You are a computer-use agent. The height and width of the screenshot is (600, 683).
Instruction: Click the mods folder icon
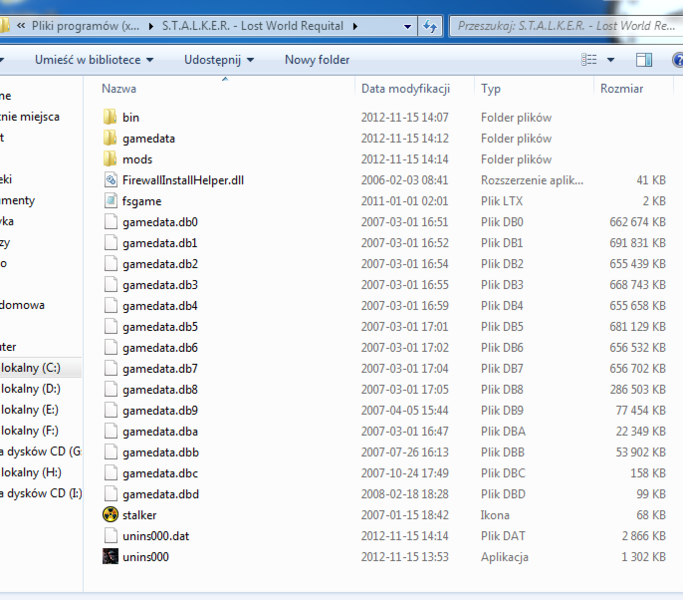pyautogui.click(x=110, y=159)
